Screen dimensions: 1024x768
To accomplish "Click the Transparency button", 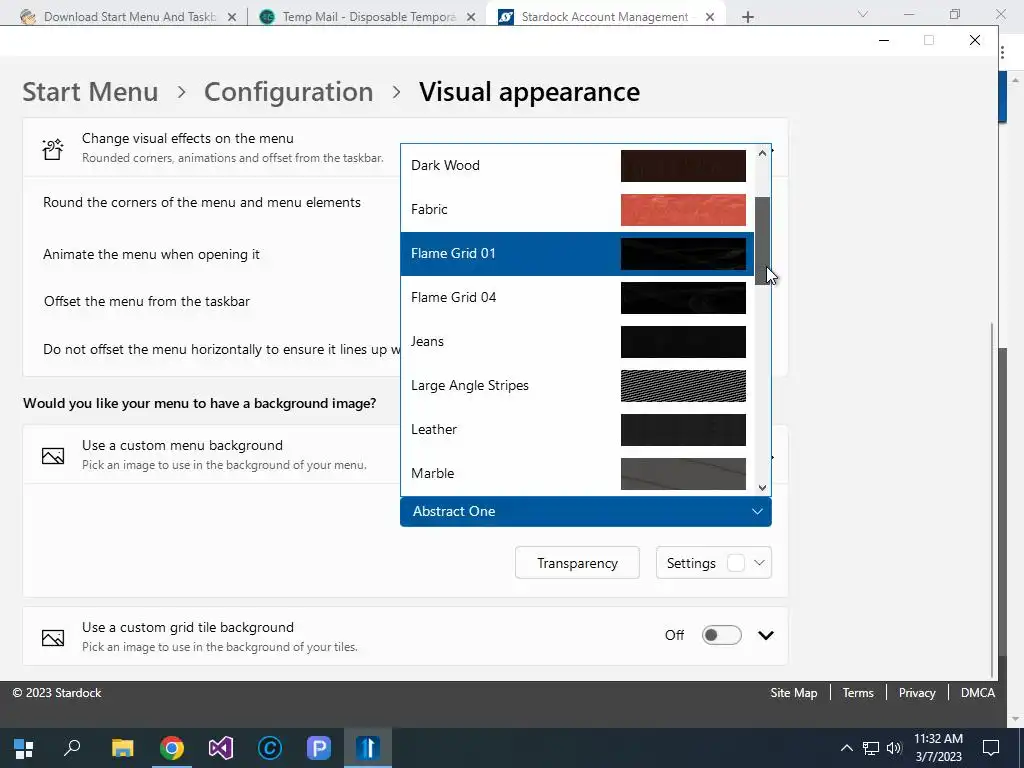I will (x=577, y=563).
